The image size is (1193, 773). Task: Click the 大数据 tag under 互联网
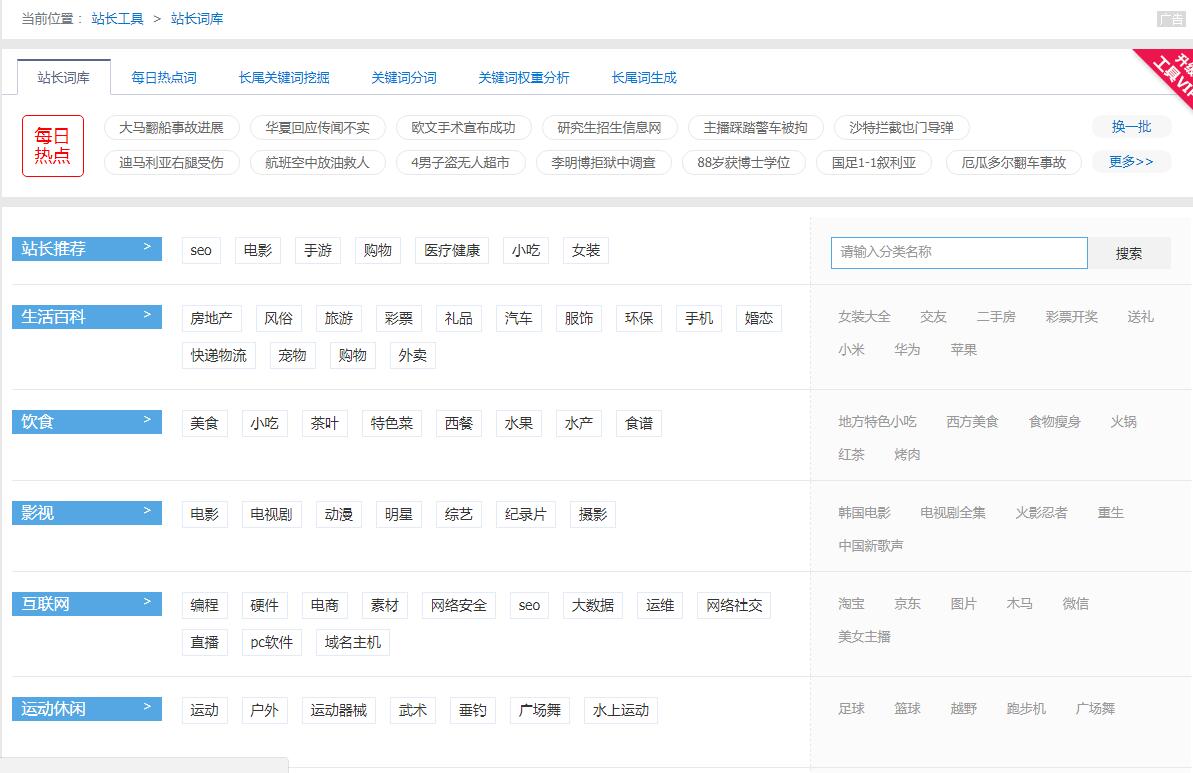pyautogui.click(x=592, y=605)
